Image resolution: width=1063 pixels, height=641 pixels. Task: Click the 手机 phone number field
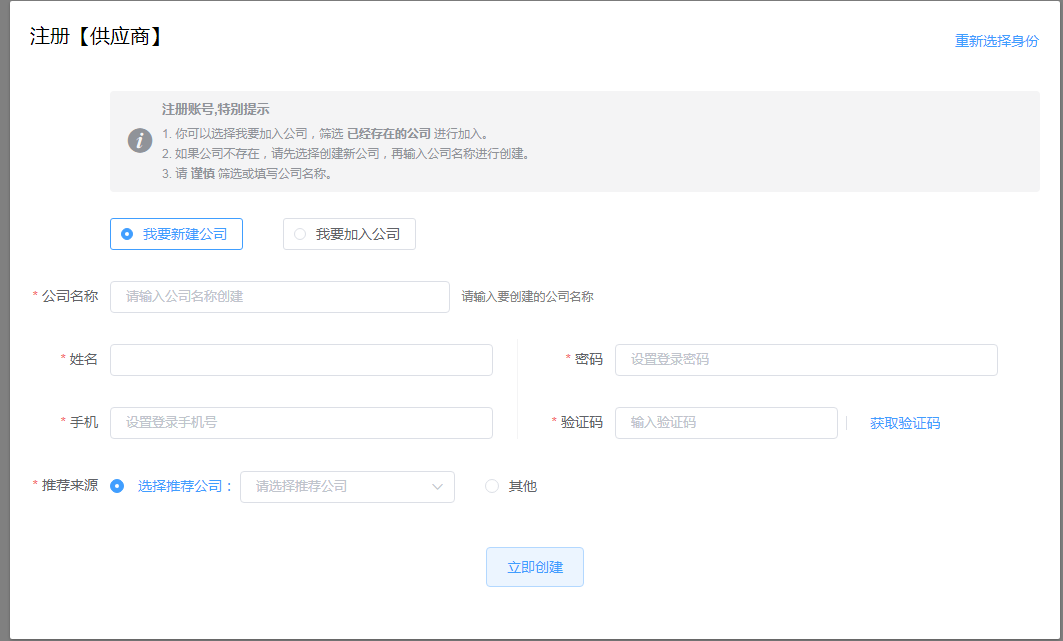tap(301, 423)
